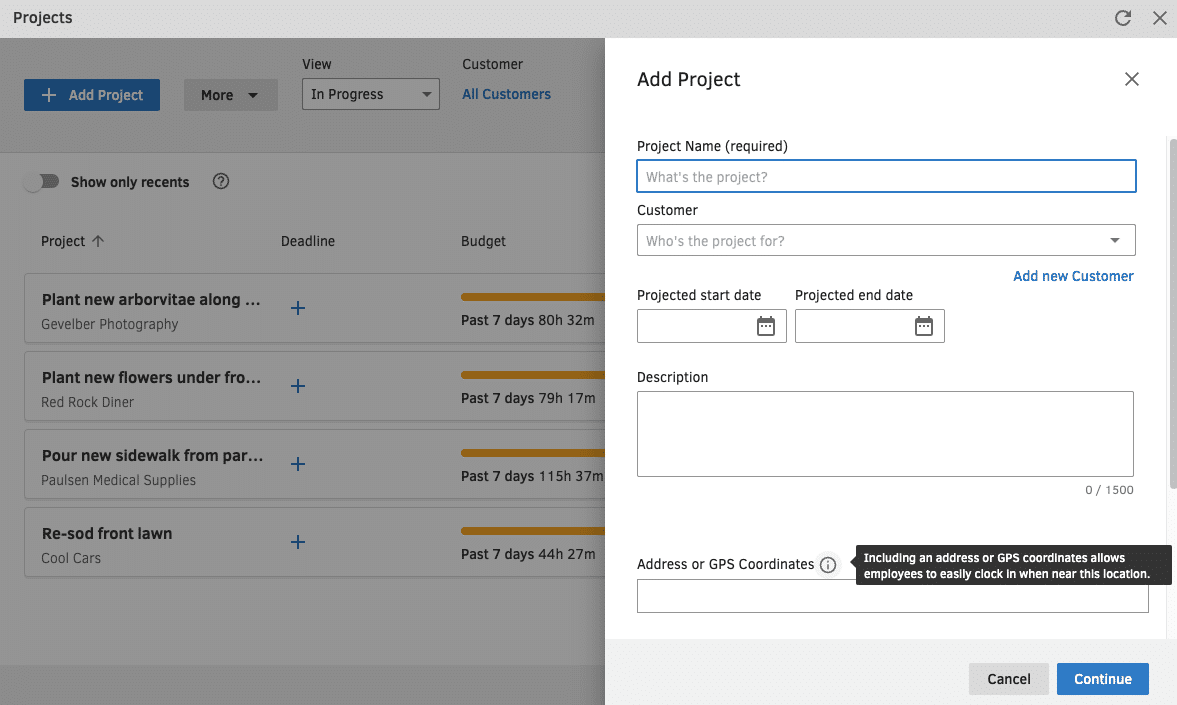Add deadline for Re-sod front lawn project
The image size is (1177, 705).
pyautogui.click(x=298, y=542)
